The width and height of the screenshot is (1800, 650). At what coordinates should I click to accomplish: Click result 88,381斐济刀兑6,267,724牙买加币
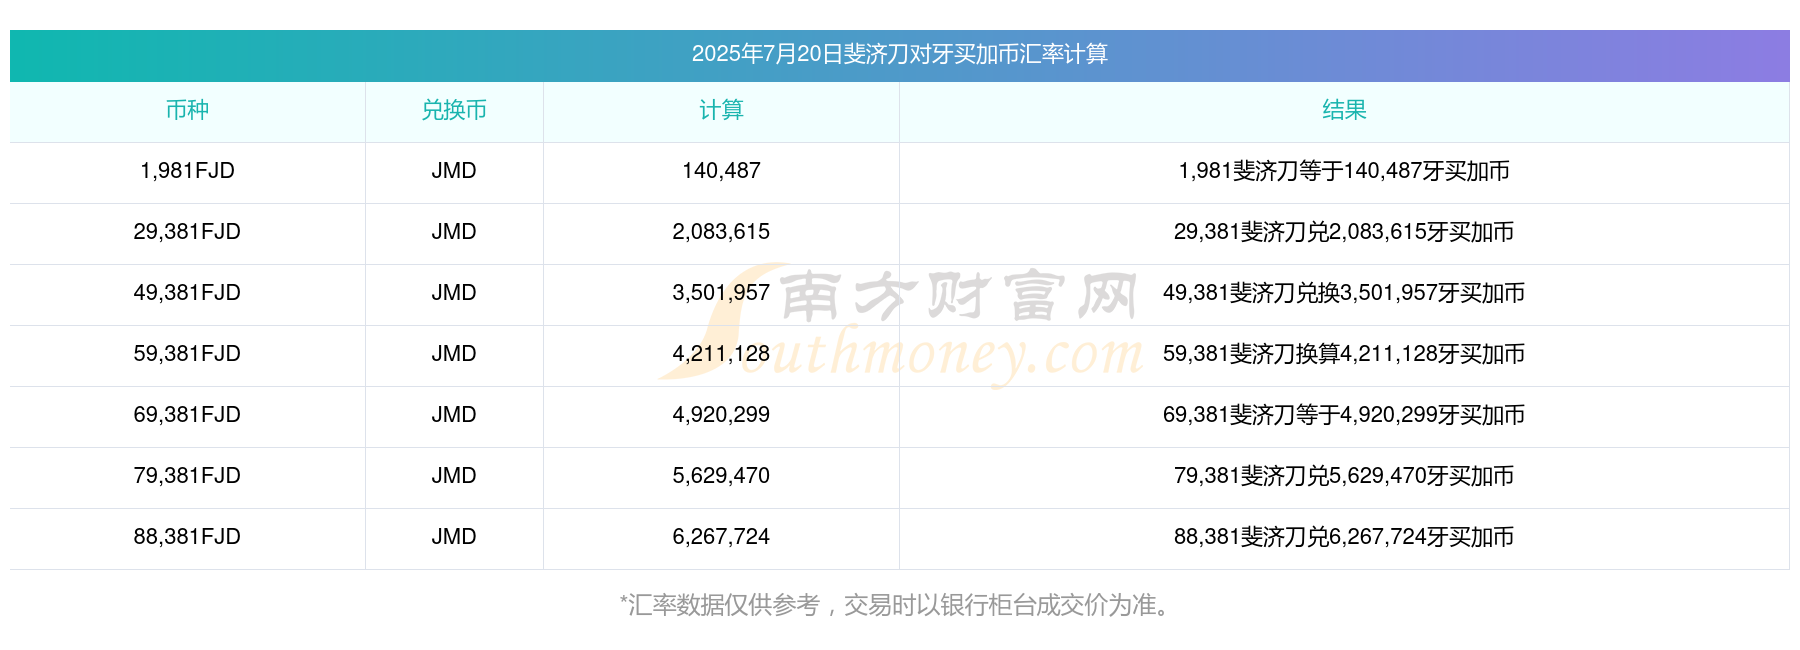tap(1344, 537)
